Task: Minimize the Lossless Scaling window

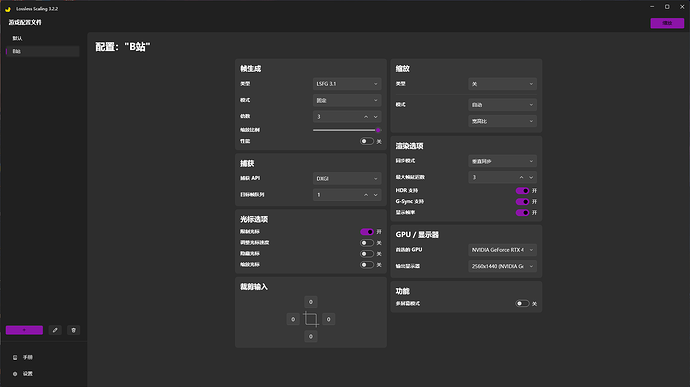Action: click(x=652, y=7)
